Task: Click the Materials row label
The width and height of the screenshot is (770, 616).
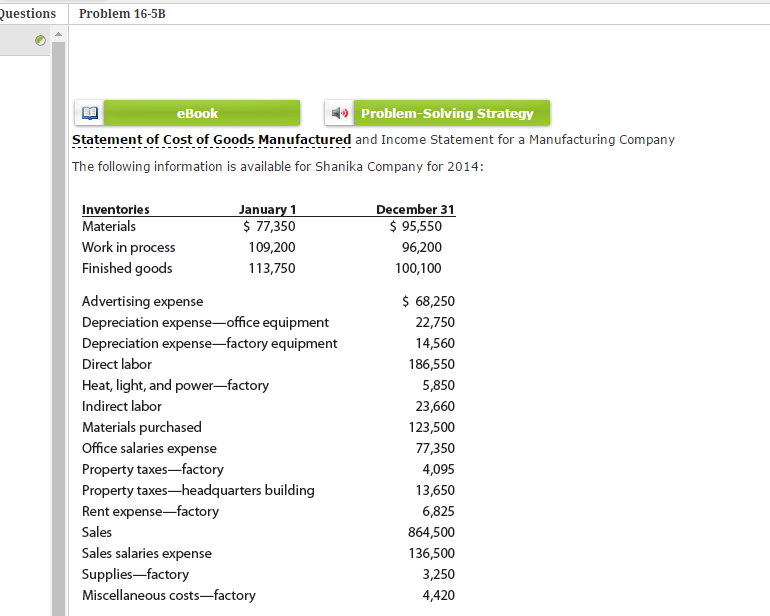Action: click(x=109, y=226)
